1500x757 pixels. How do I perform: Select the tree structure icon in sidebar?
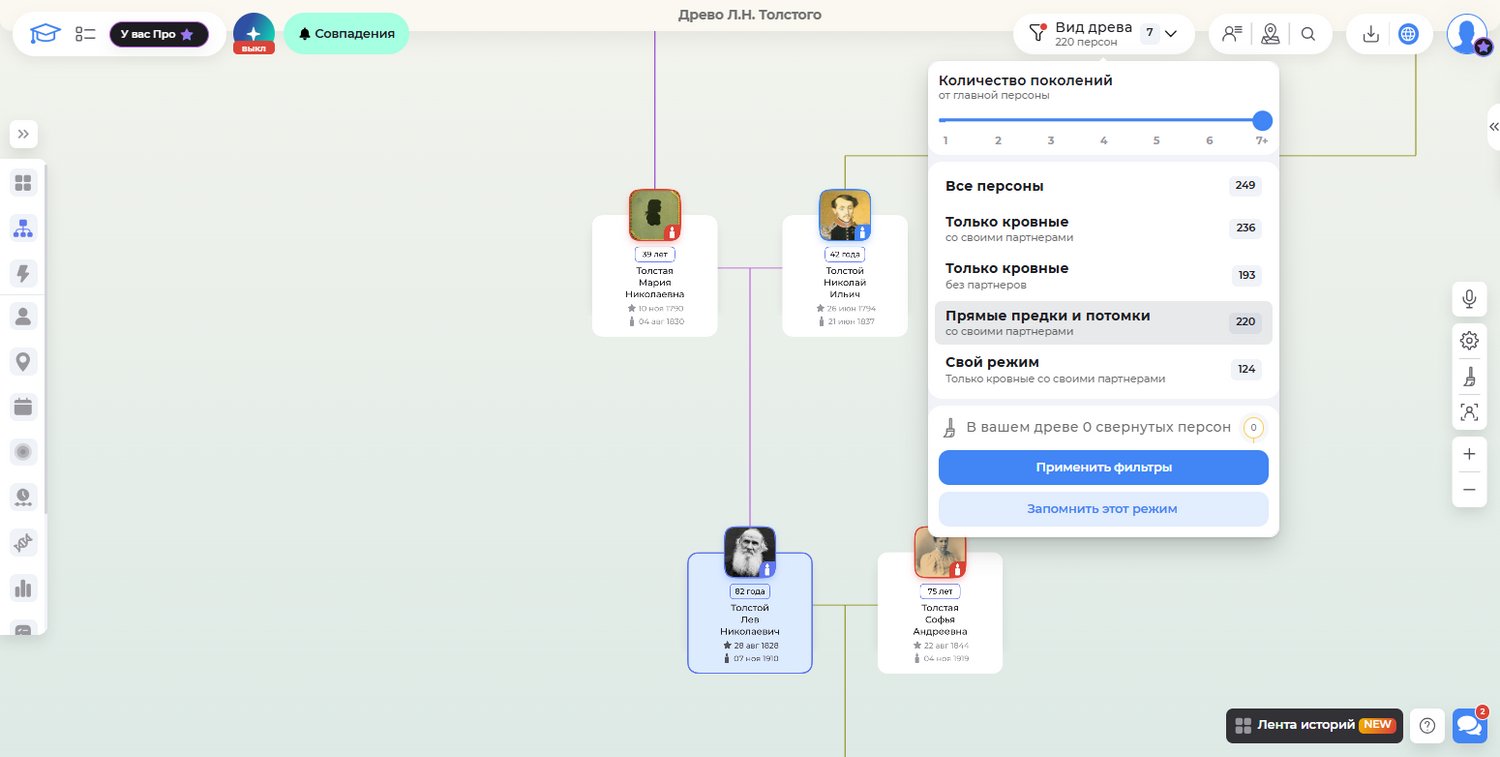[23, 228]
